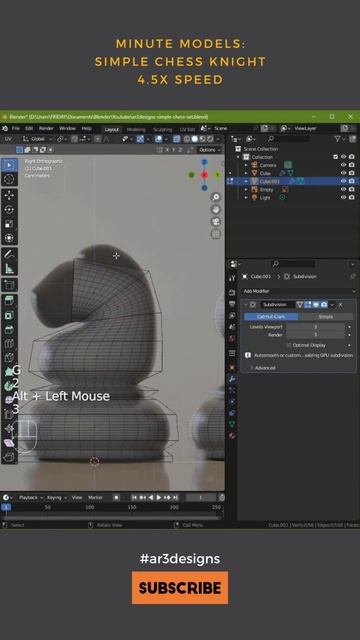Select the Select Box tool
Screen dimensions: 360x640
coord(9,165)
